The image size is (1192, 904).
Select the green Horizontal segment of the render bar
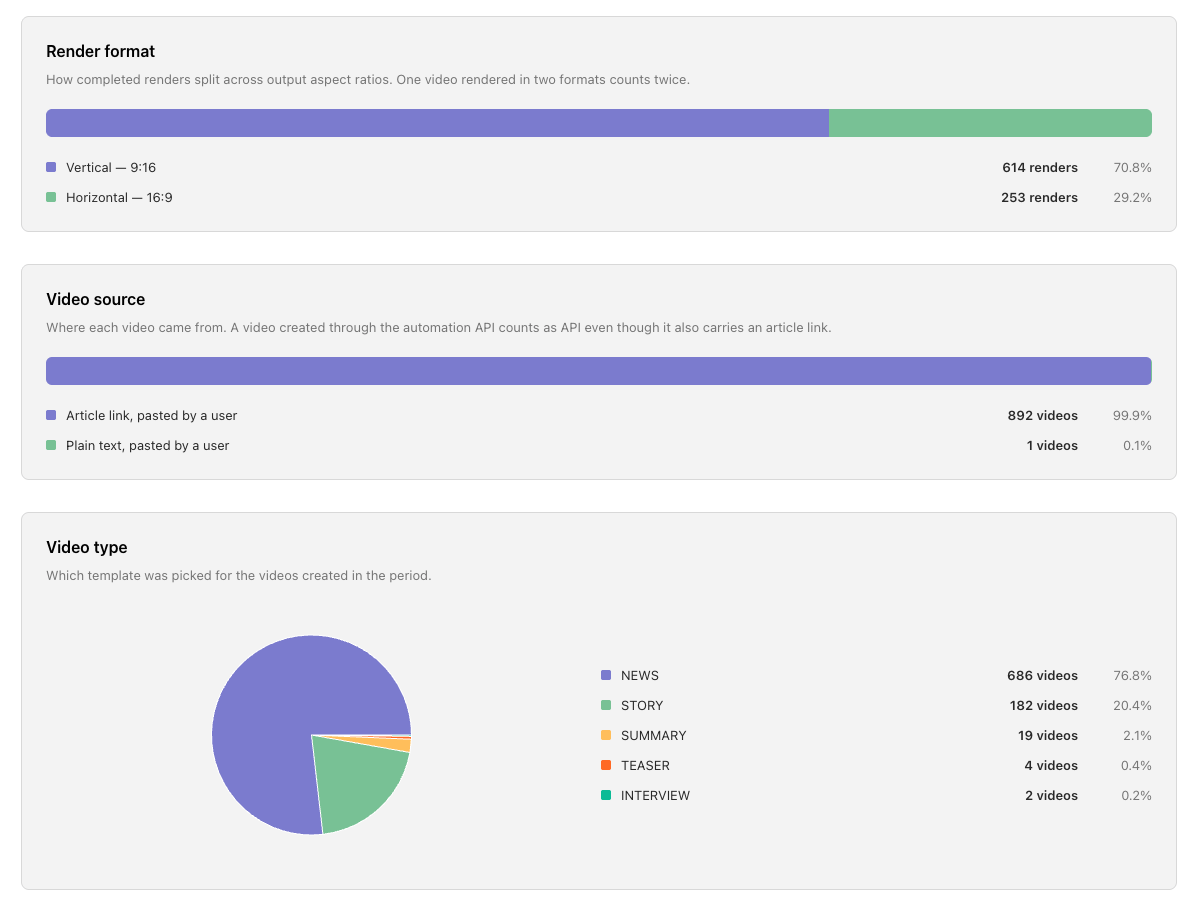990,123
